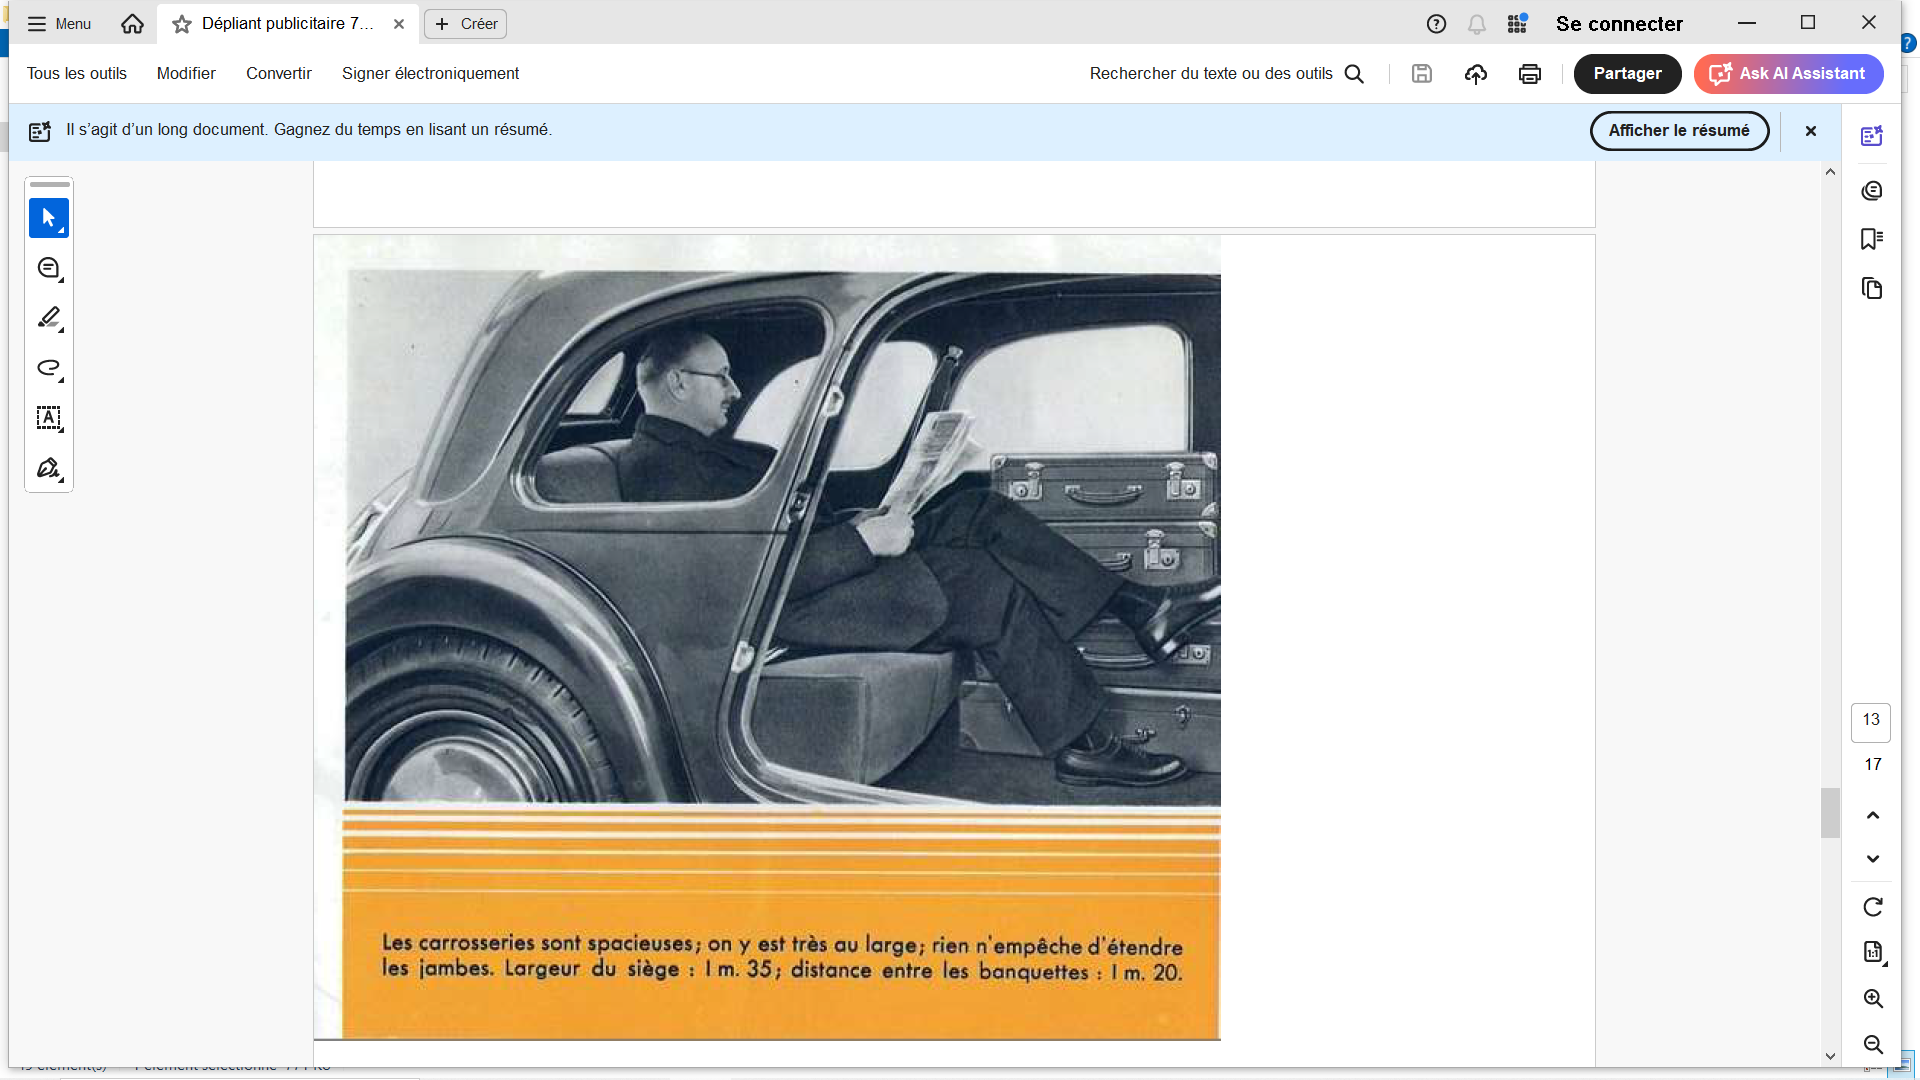Viewport: 1920px width, 1080px height.
Task: Close the Dépliant publicitaire tab
Action: click(399, 24)
